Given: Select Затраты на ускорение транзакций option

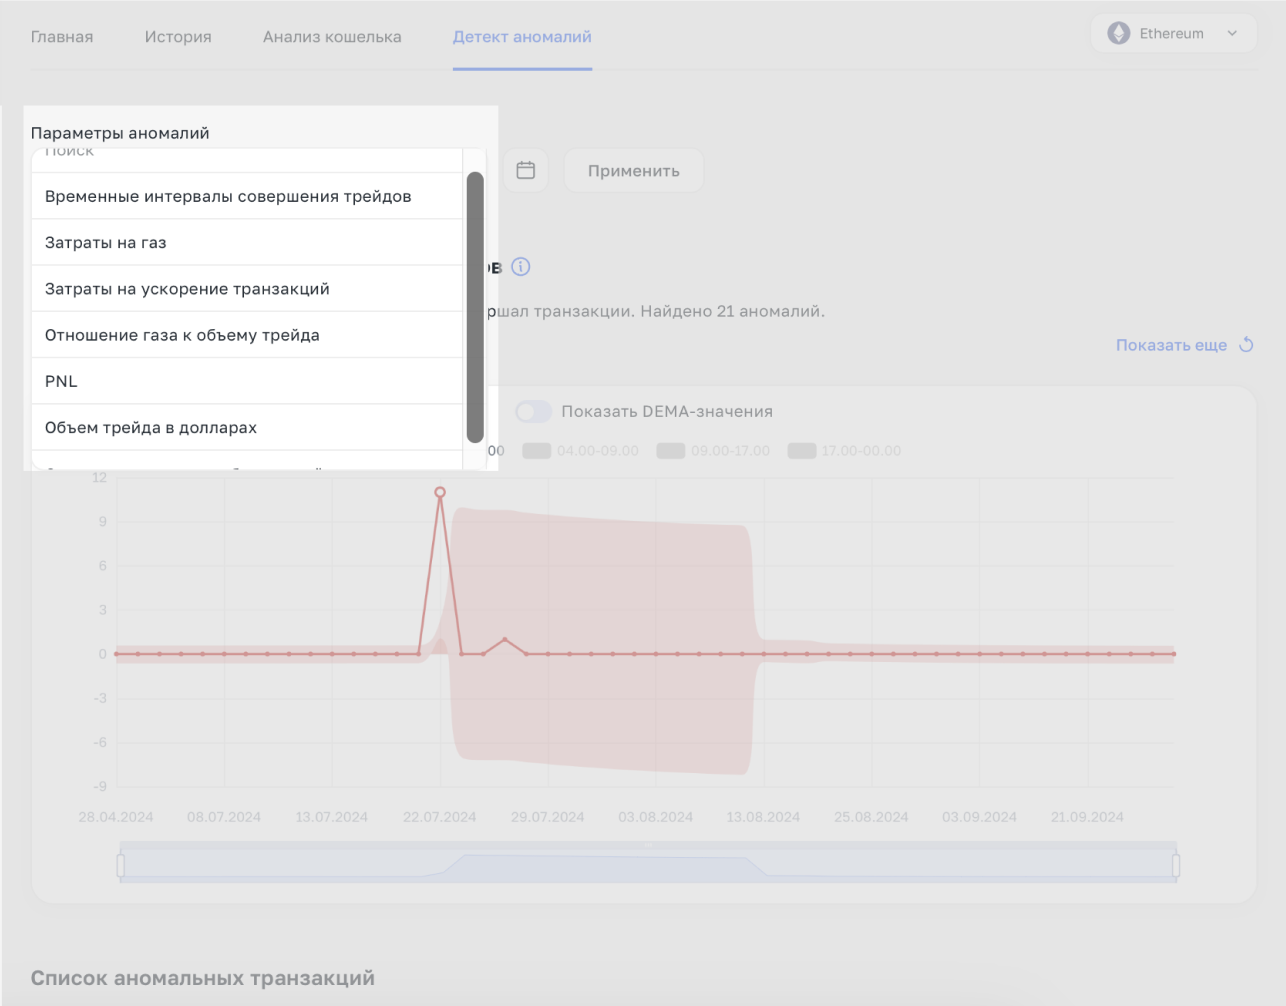Looking at the screenshot, I should (247, 289).
